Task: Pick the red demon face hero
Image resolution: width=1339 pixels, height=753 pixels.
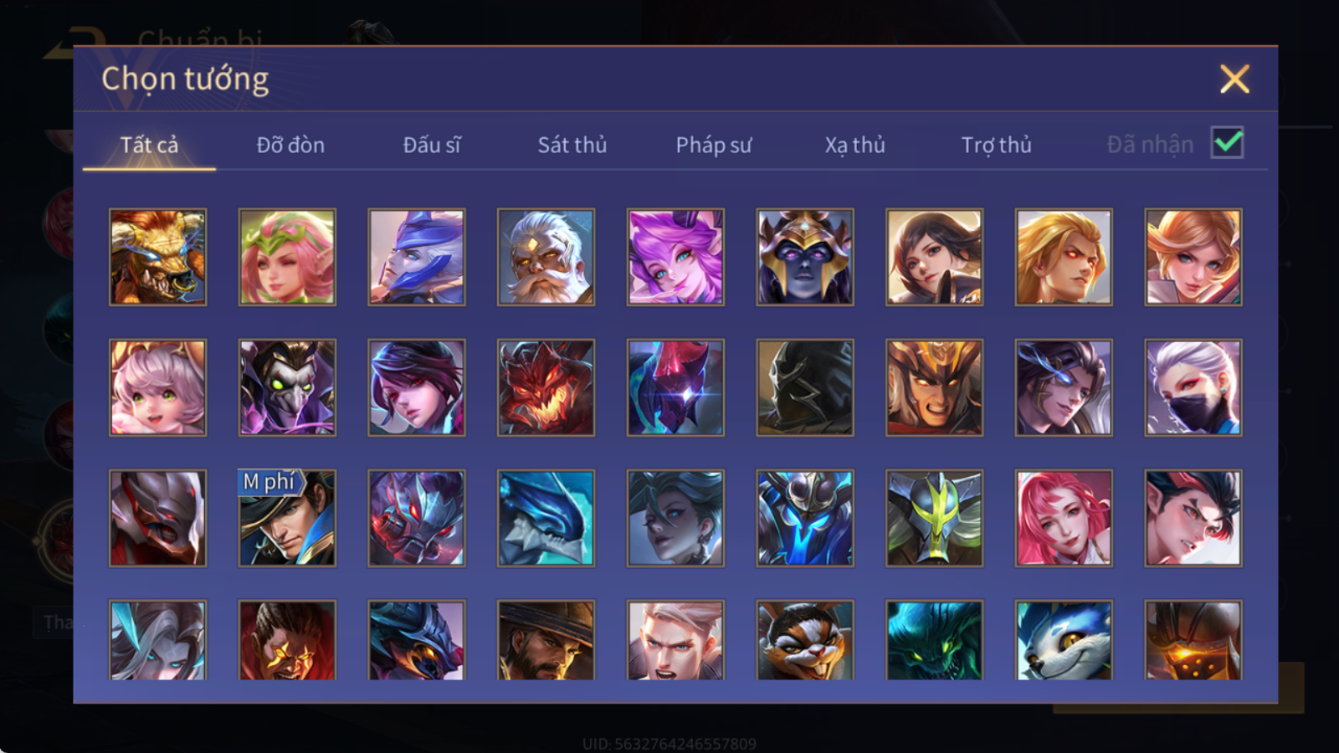Action: [x=546, y=388]
